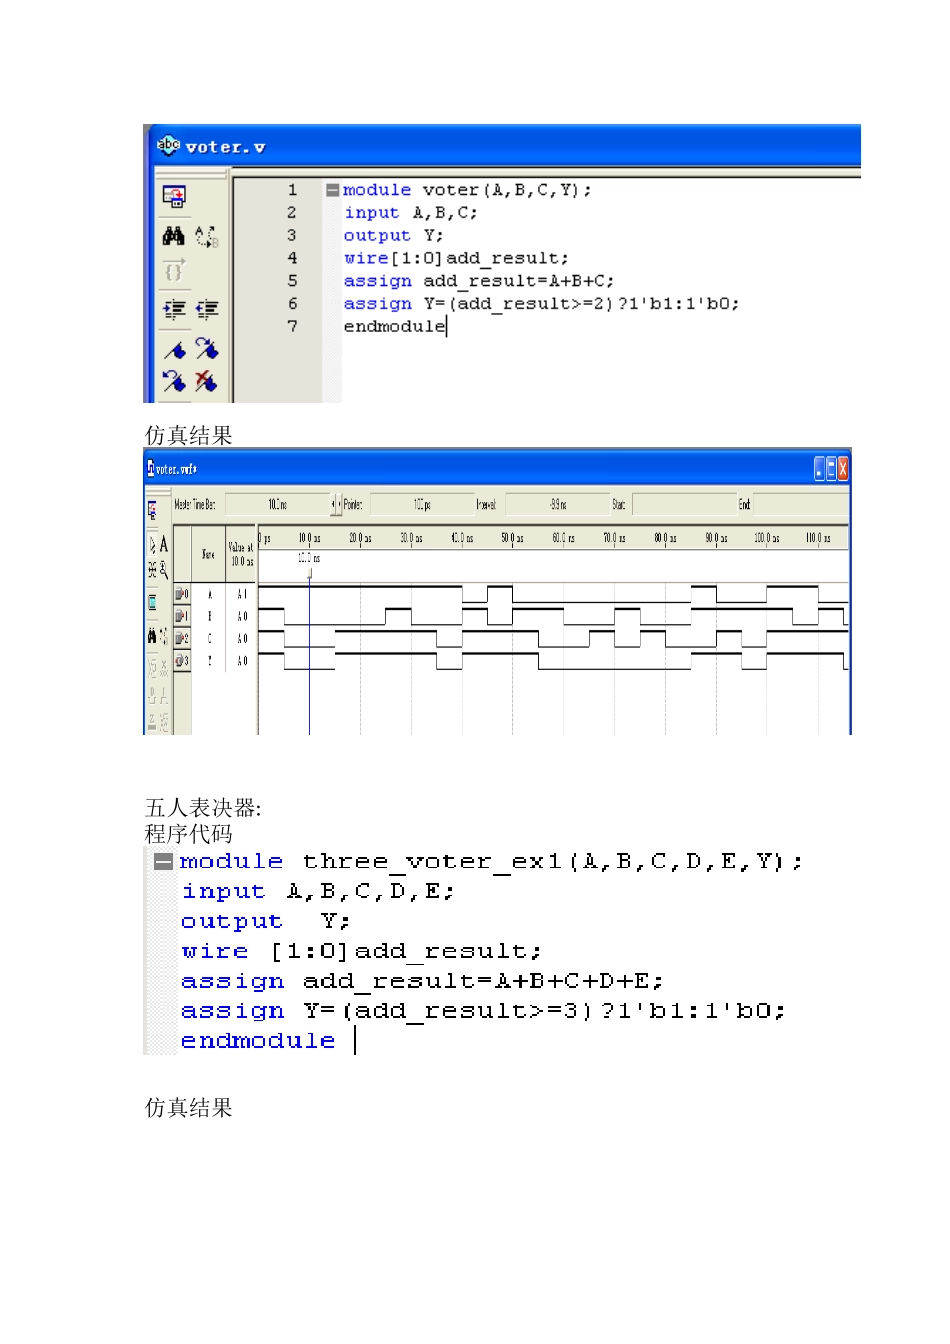Select the pointer selection tool in waveform editor
This screenshot has width=950, height=1344.
[152, 545]
